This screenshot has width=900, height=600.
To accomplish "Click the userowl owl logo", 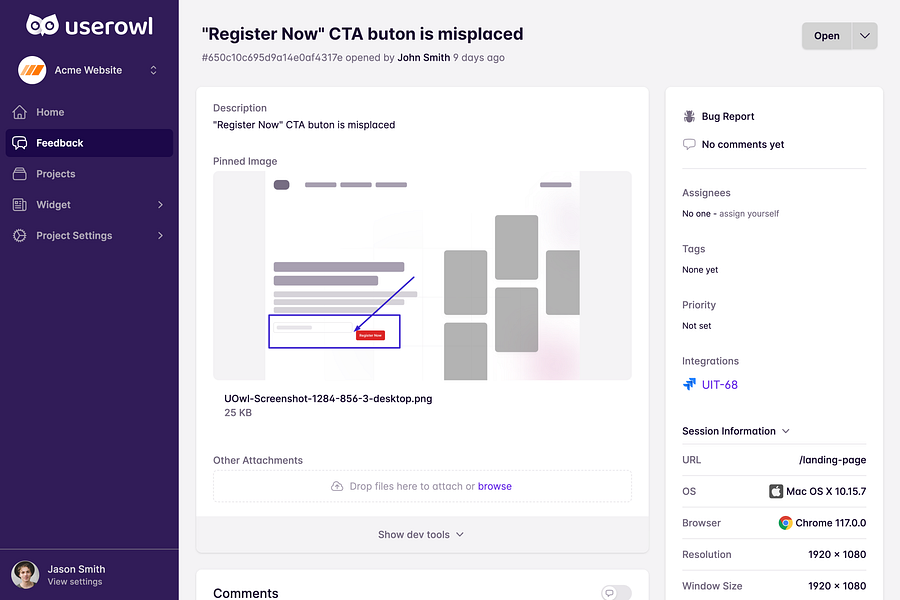I will click(42, 25).
